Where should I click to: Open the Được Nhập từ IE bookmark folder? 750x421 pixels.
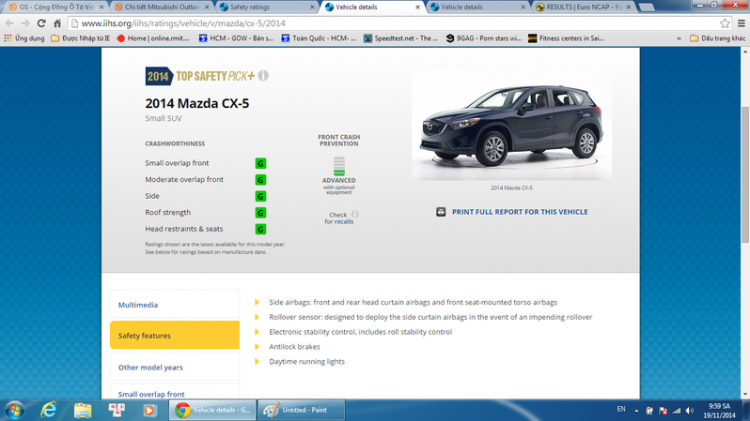80,38
